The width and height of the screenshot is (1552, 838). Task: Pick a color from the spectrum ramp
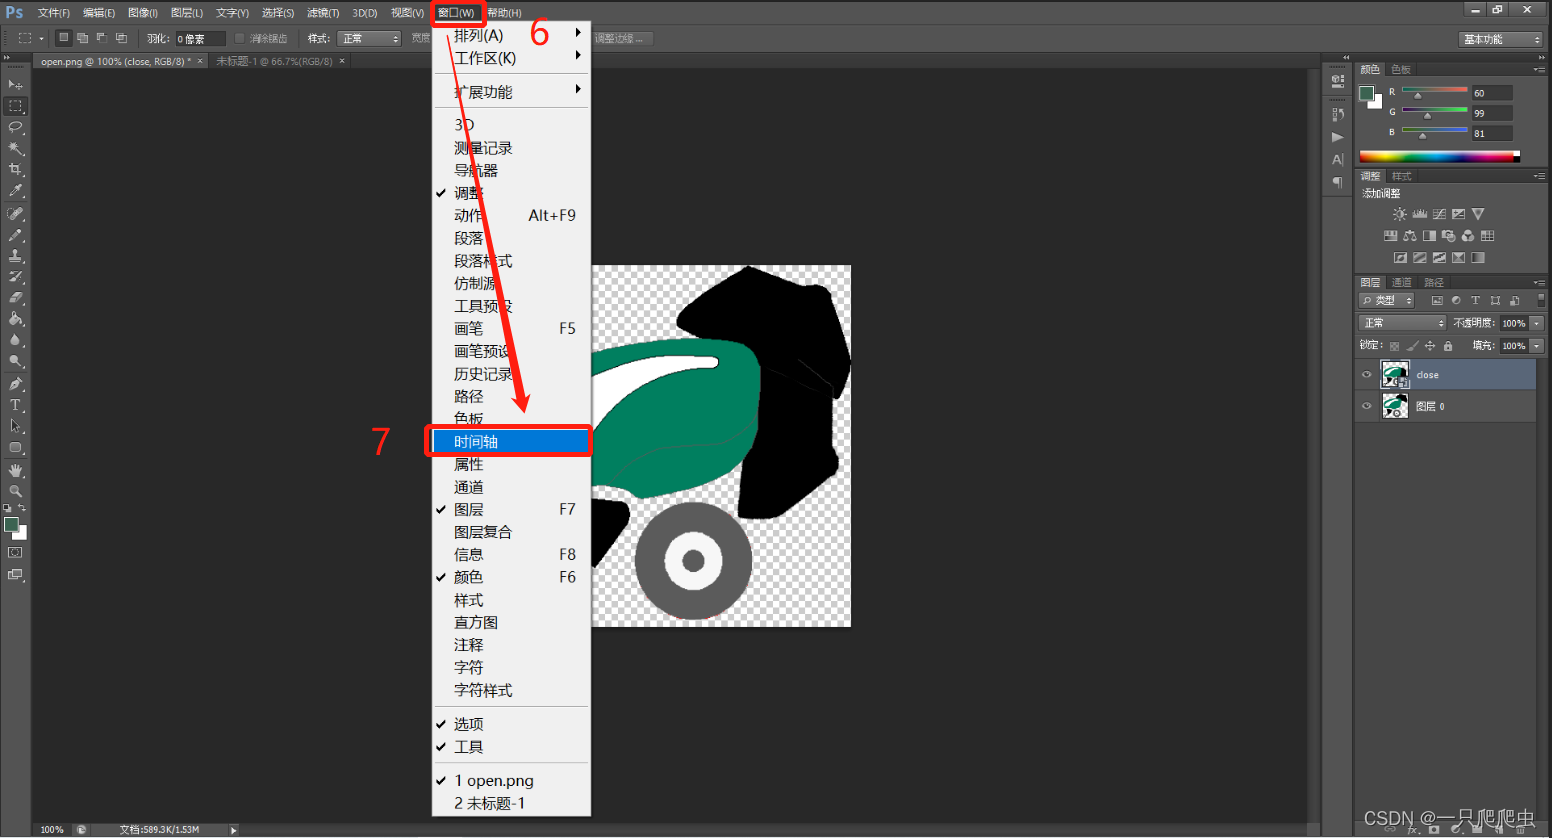tap(1439, 156)
